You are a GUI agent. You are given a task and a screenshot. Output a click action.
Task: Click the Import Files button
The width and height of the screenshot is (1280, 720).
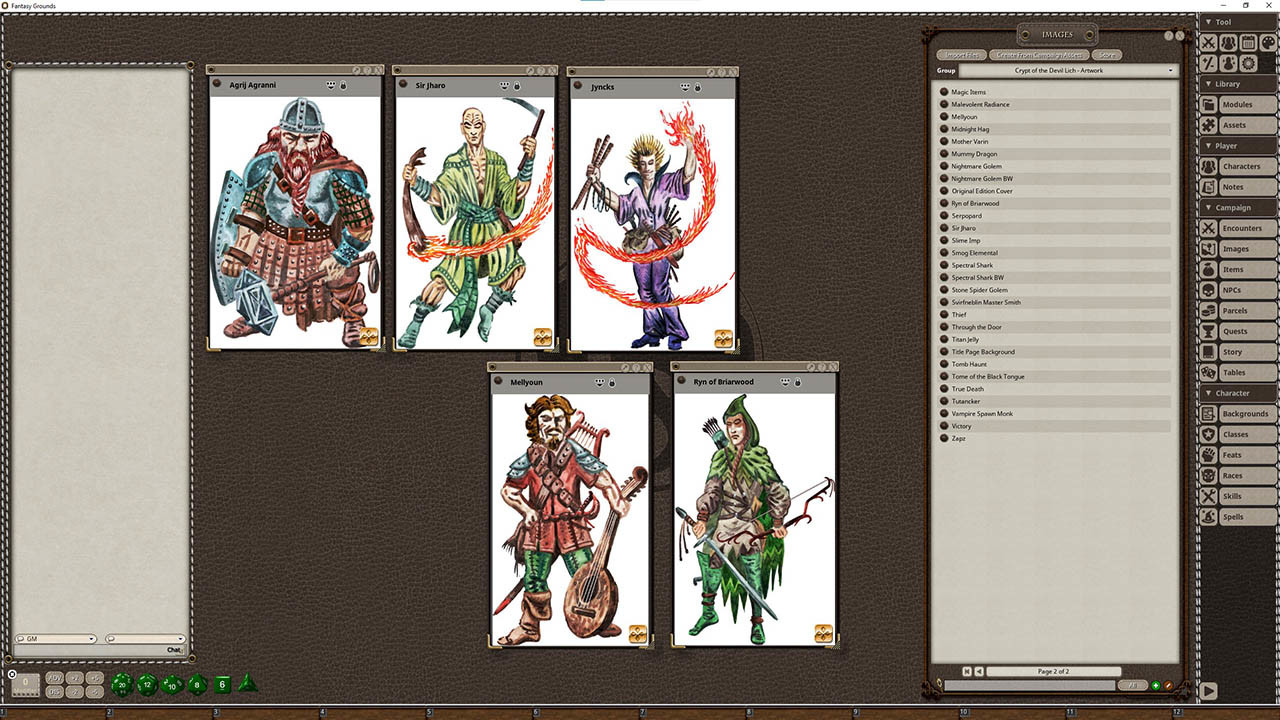click(961, 55)
